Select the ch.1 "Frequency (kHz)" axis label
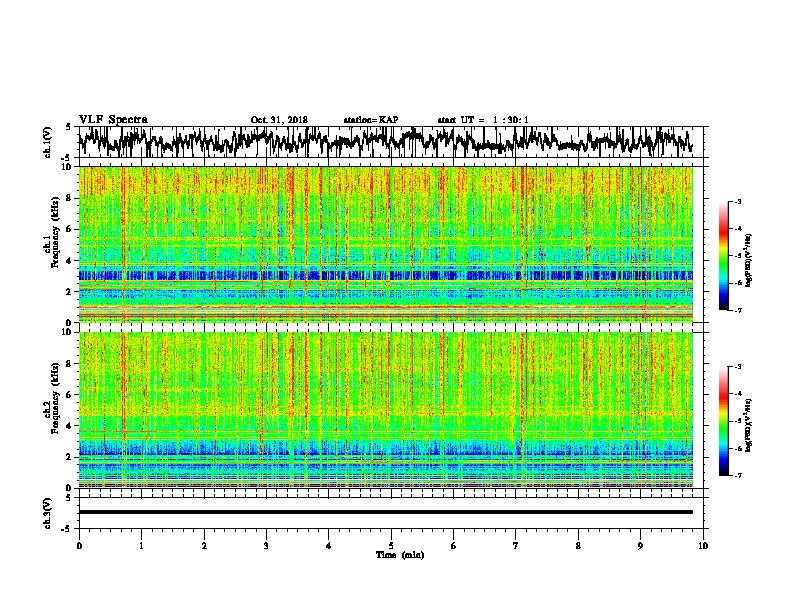The height and width of the screenshot is (612, 792). click(55, 233)
